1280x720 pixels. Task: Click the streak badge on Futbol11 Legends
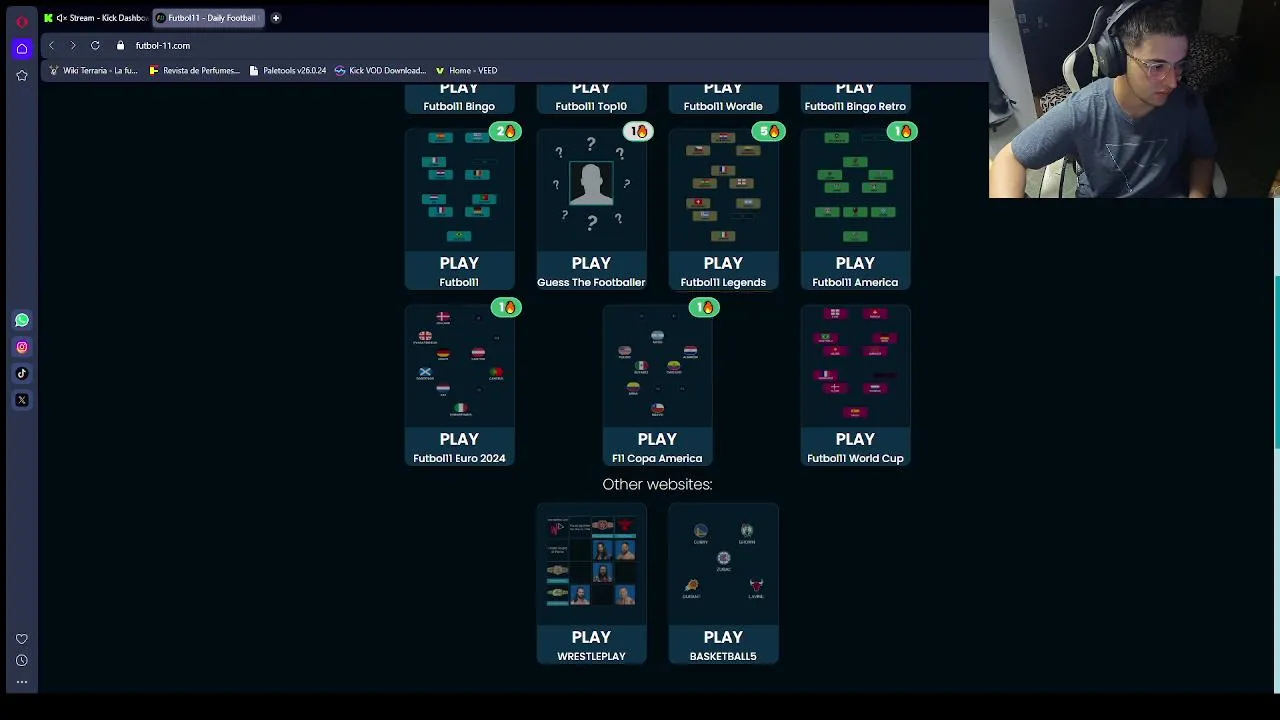pos(770,131)
